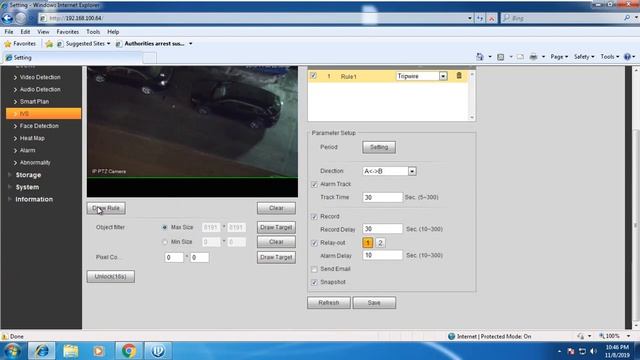Click the browser Back arrow button

tap(7, 18)
